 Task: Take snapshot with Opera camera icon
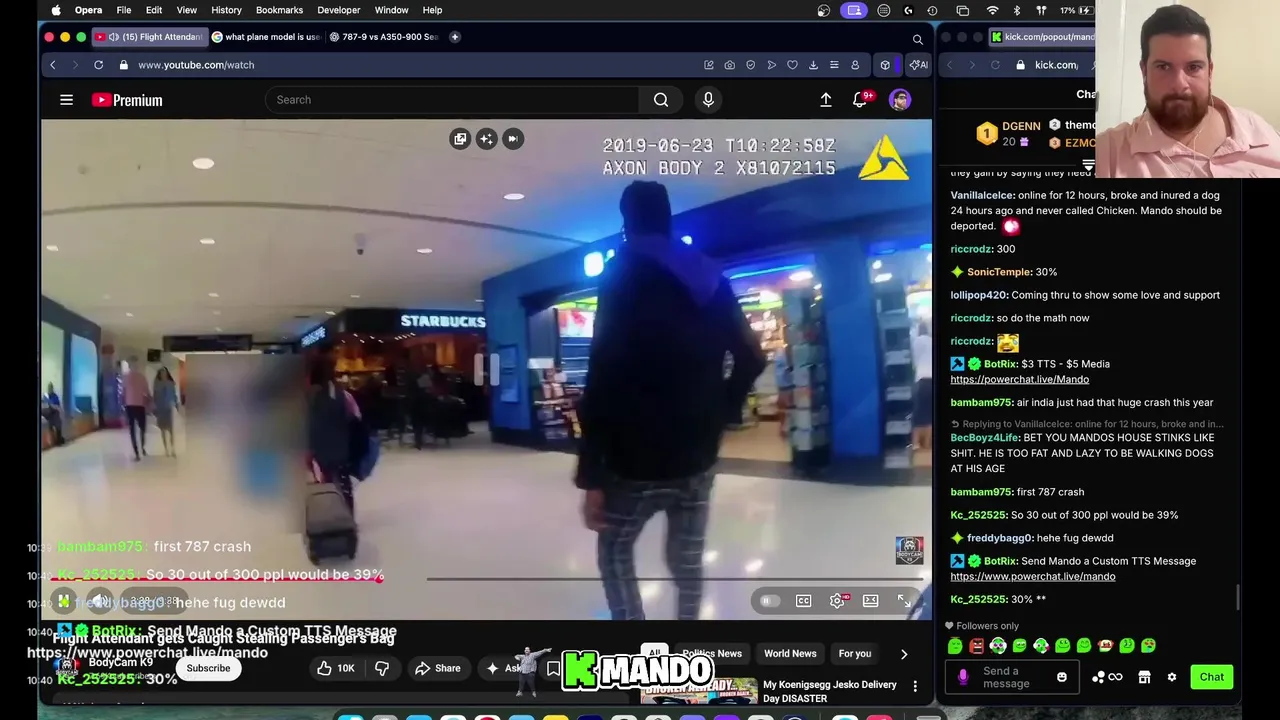[730, 65]
